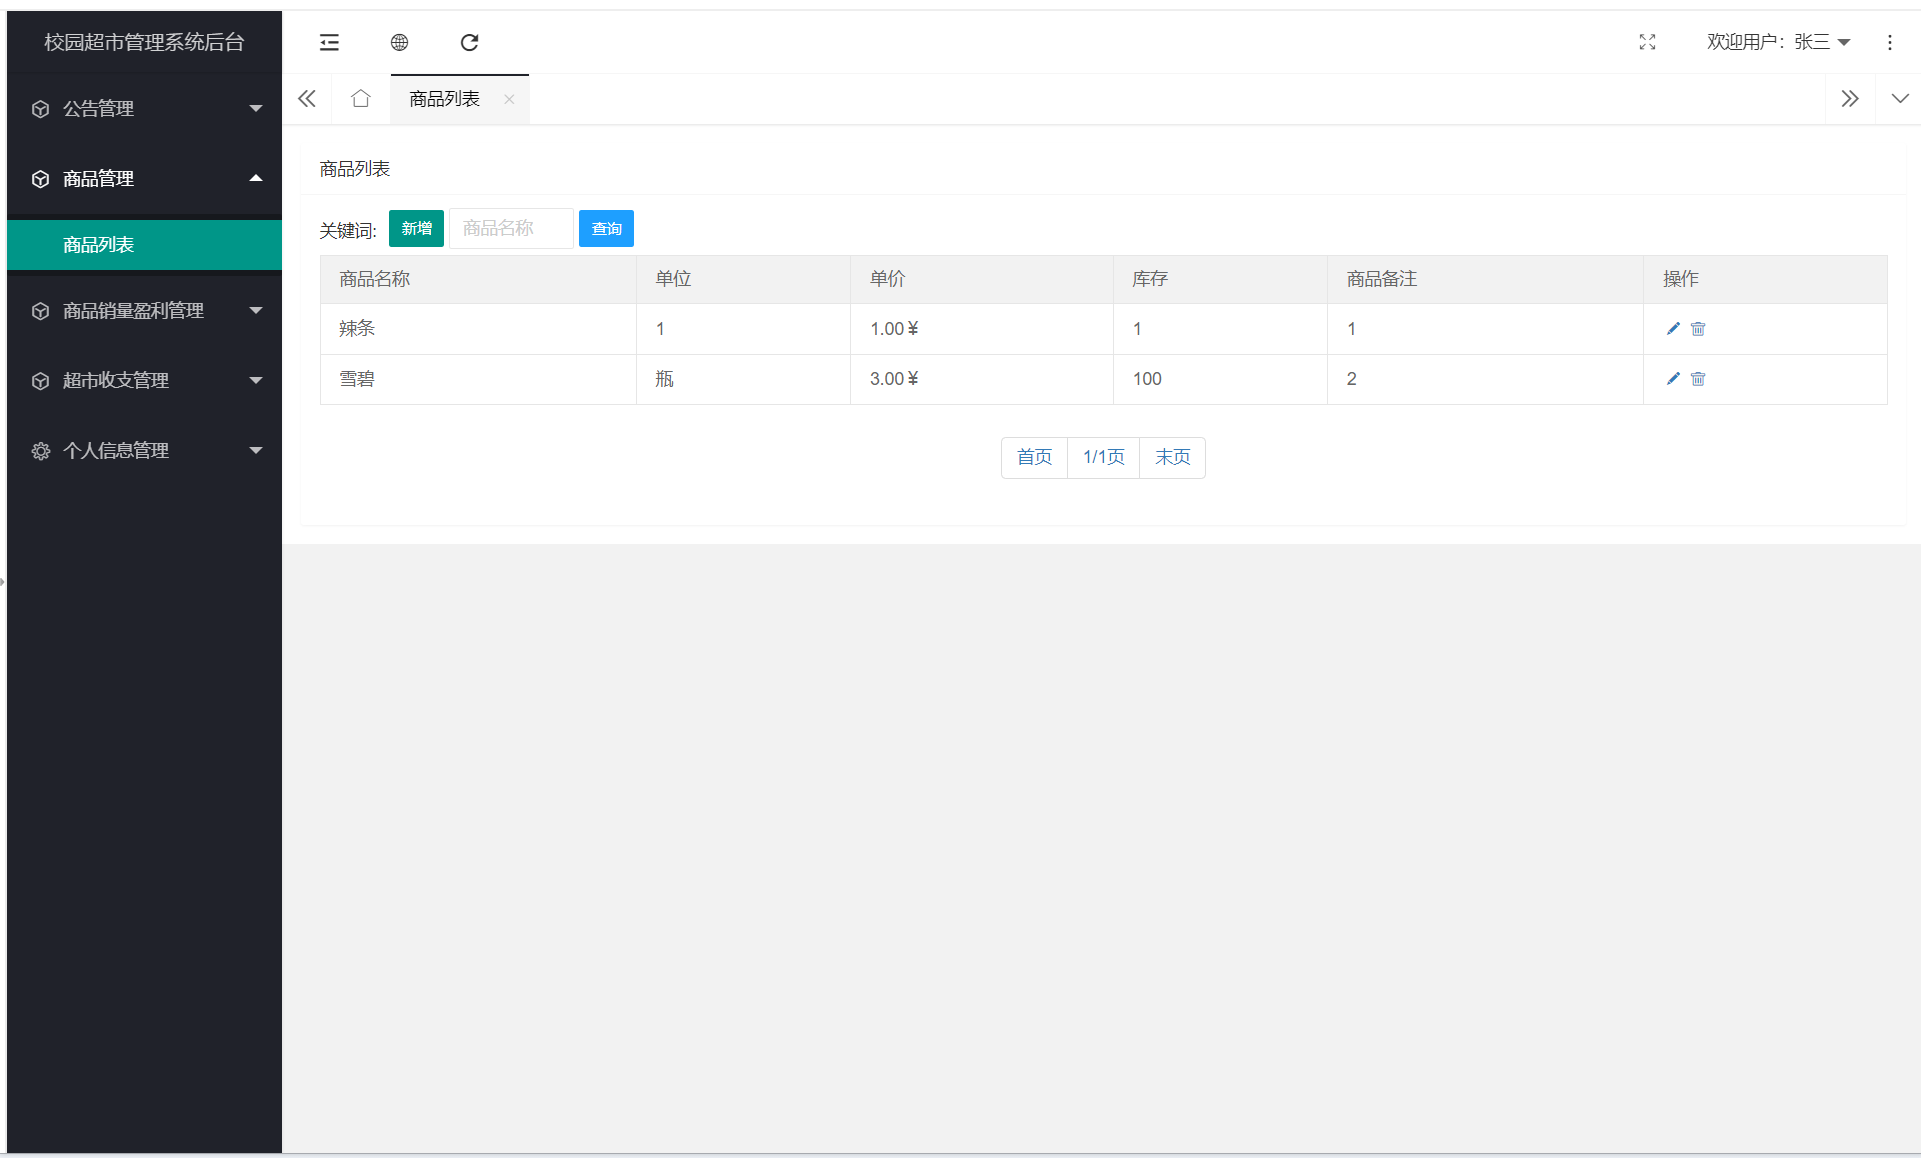Viewport: 1921px width, 1158px height.
Task: Click the home tab icon
Action: click(x=361, y=99)
